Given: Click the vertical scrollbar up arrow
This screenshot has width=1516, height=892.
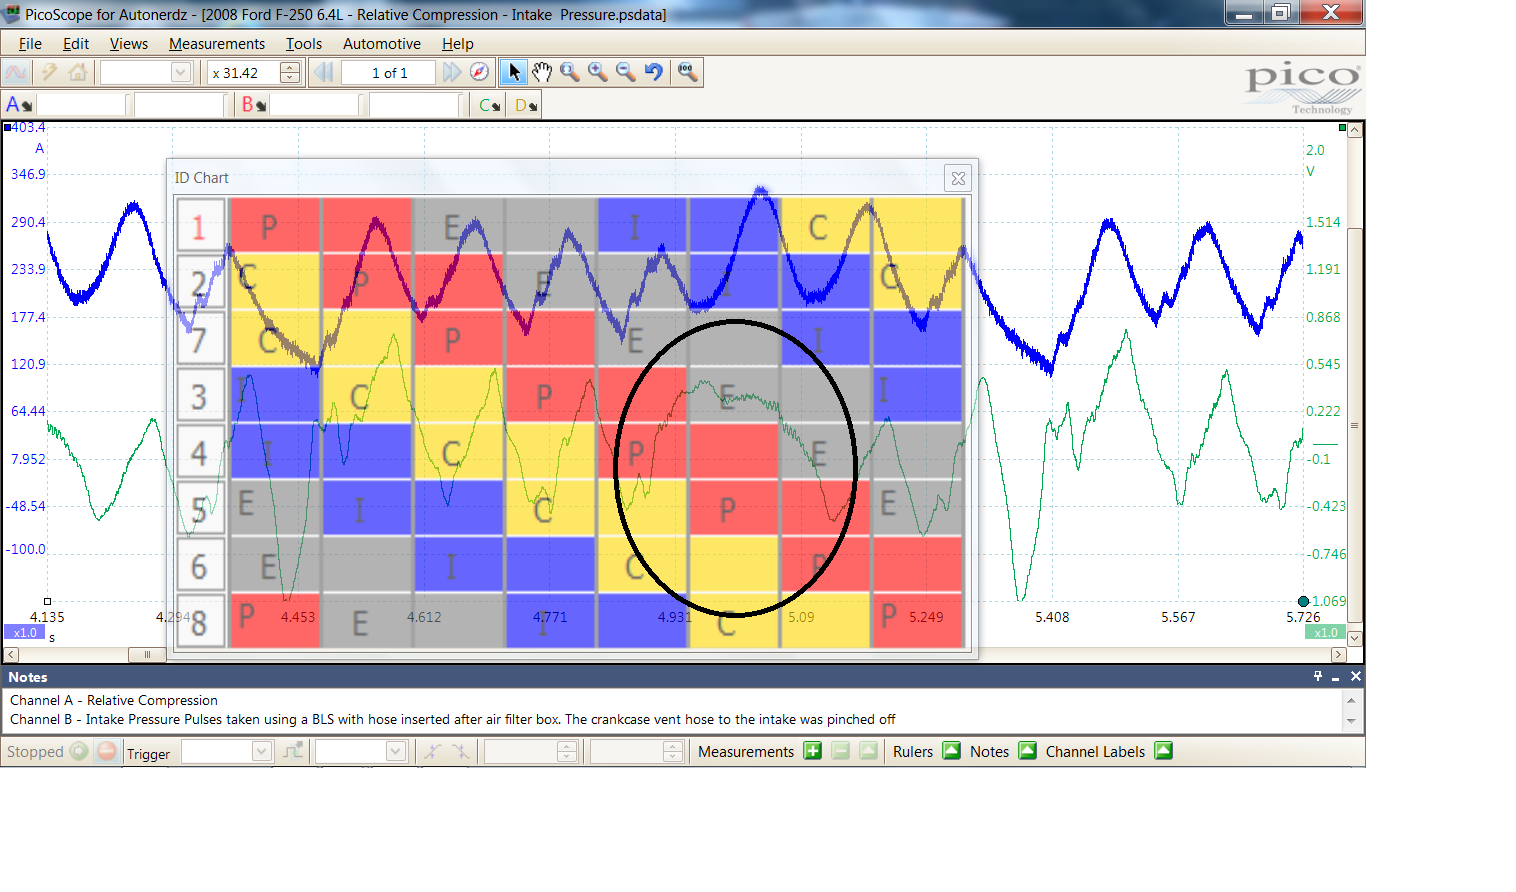Looking at the screenshot, I should pos(1355,130).
